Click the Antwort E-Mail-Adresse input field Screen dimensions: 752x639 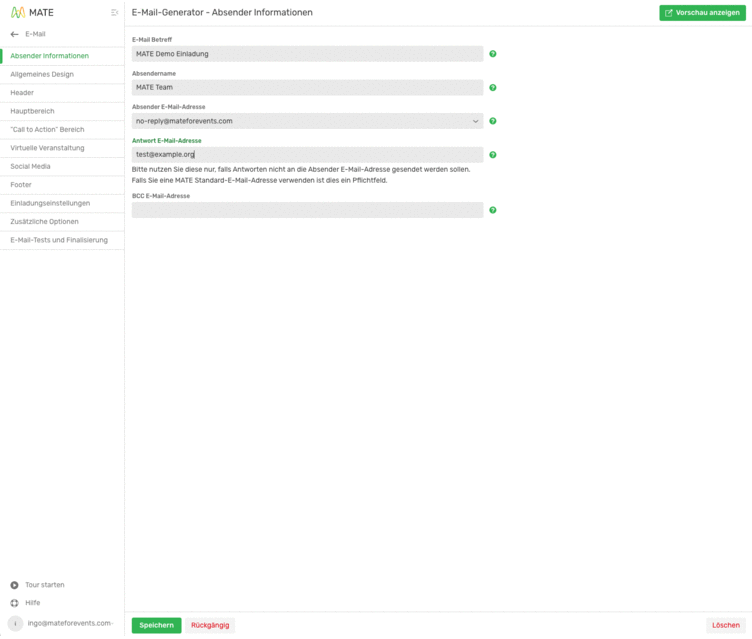click(x=307, y=154)
